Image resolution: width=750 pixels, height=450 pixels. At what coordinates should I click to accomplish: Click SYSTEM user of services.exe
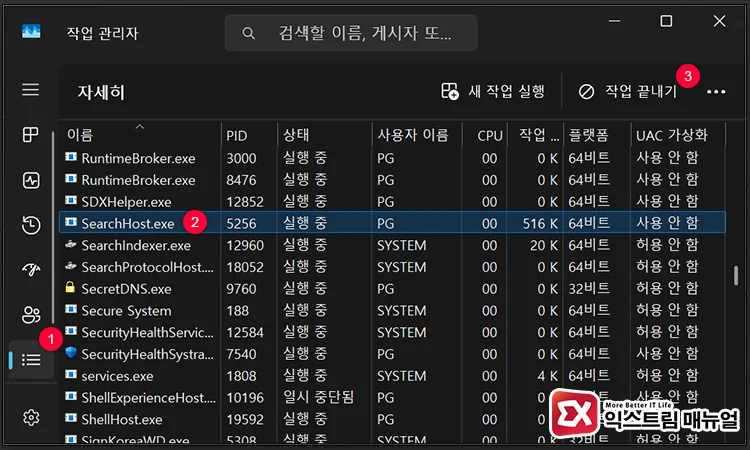click(401, 376)
